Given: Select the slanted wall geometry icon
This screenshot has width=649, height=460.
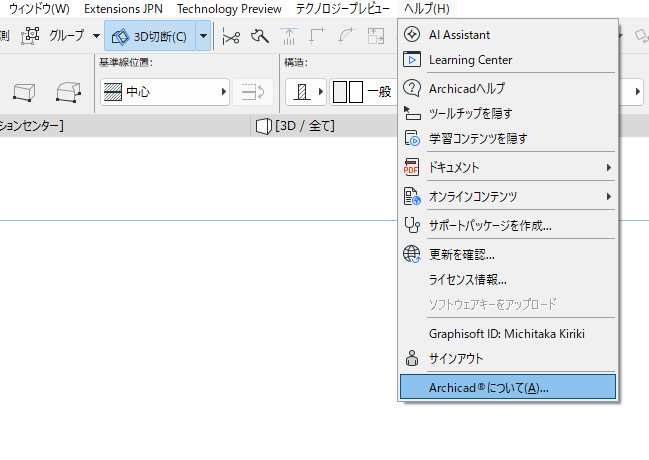Looking at the screenshot, I should pos(68,92).
